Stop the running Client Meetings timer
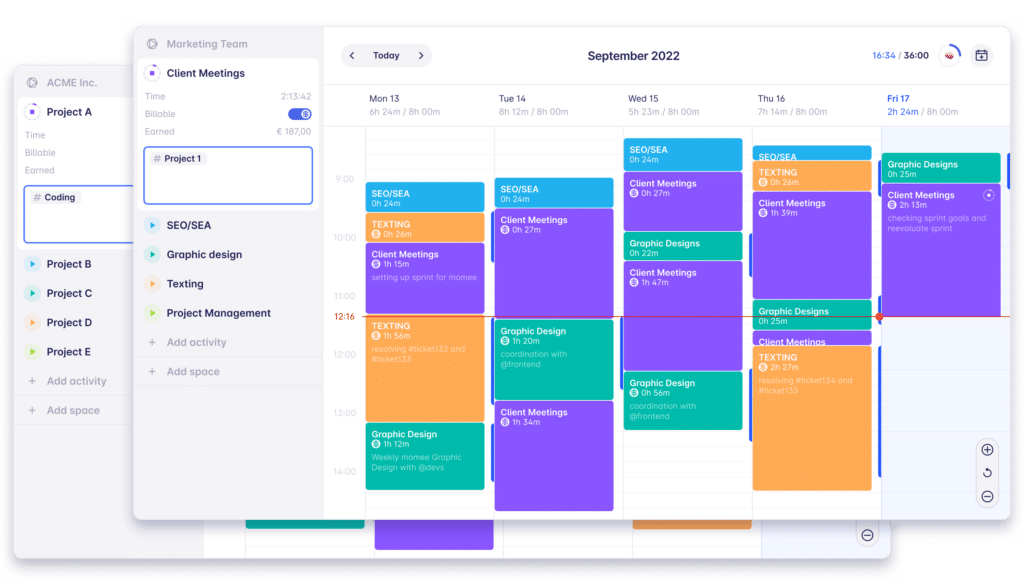1024x585 pixels. pos(152,73)
